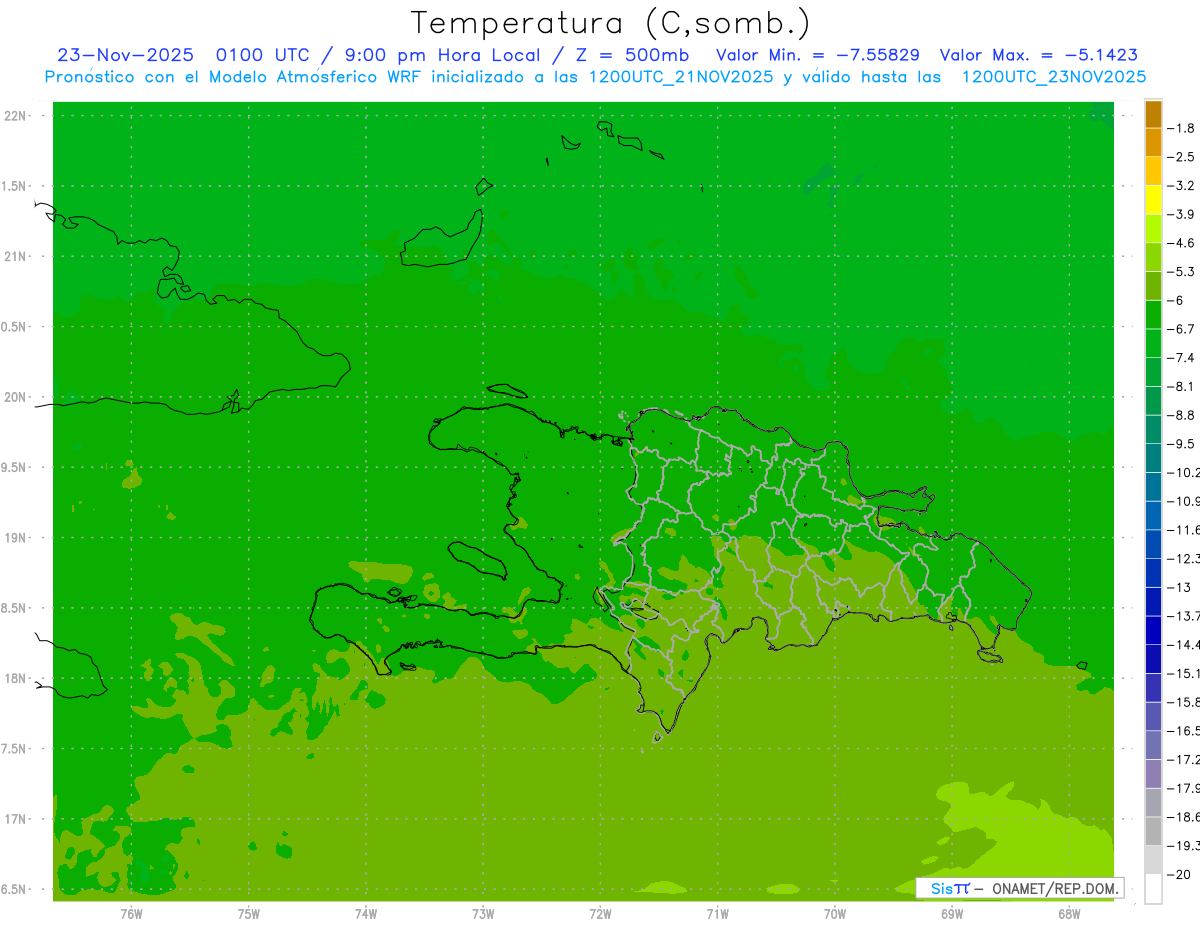Pick the orange swatch at the colorbar top
Viewport: 1200px width, 927px height.
point(1153,114)
